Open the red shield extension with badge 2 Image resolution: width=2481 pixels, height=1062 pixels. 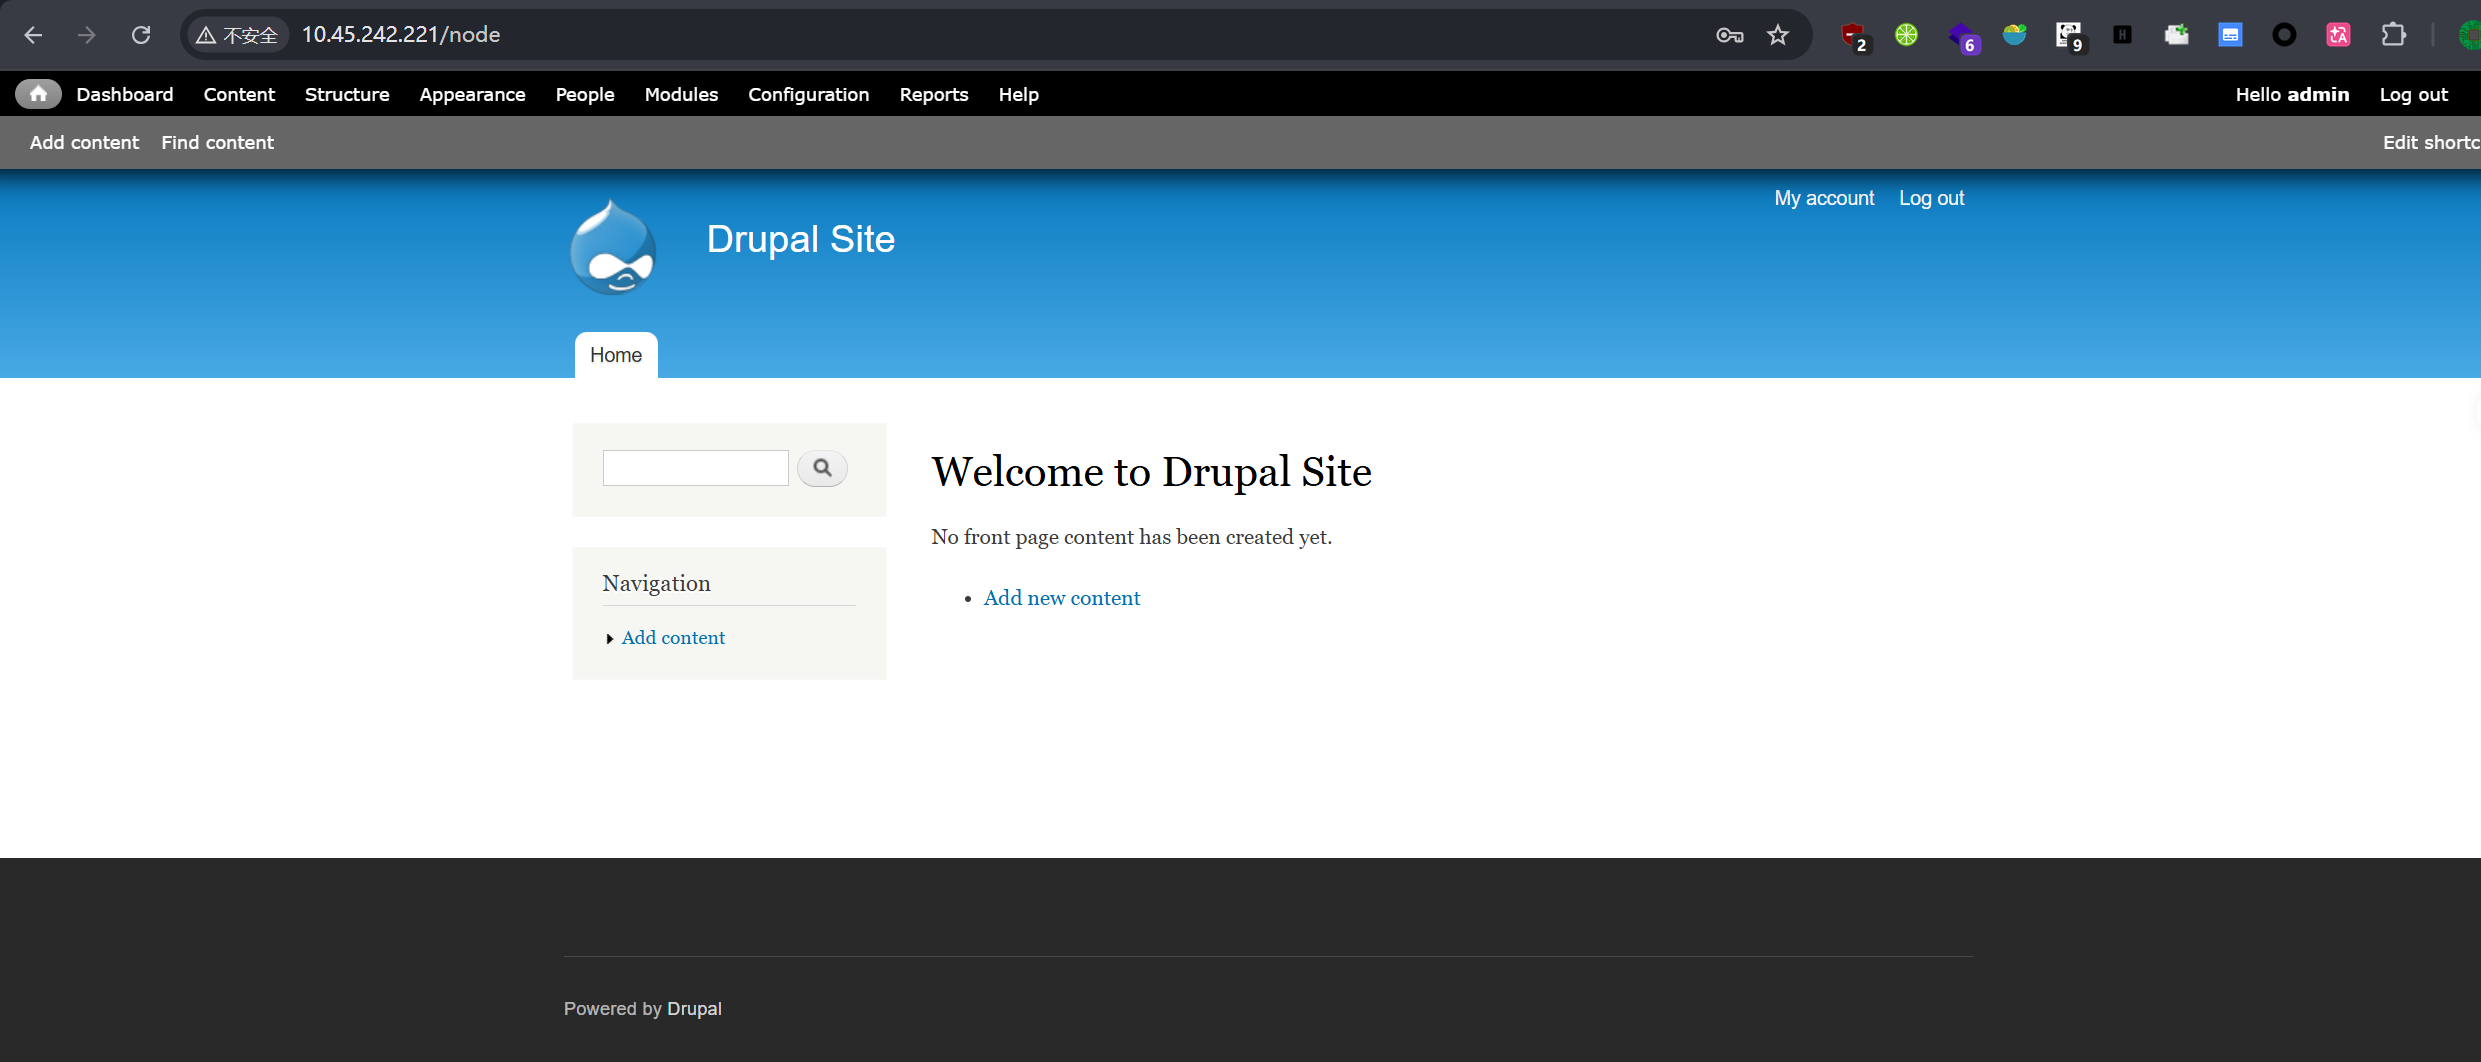click(1853, 36)
